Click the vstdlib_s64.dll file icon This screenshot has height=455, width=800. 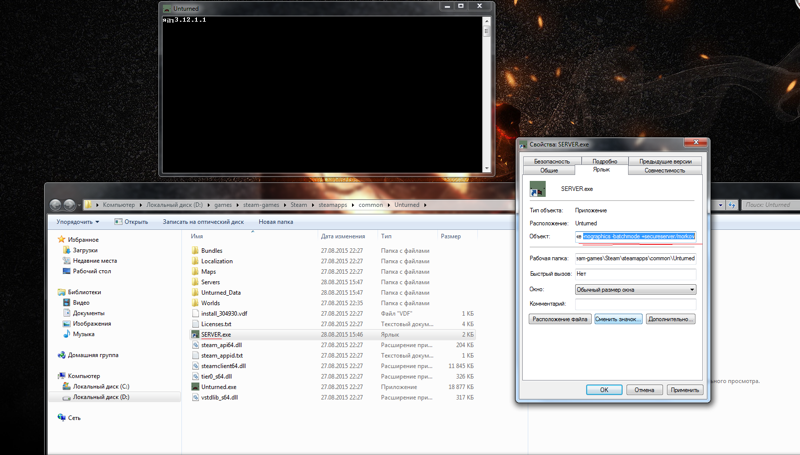pos(195,397)
